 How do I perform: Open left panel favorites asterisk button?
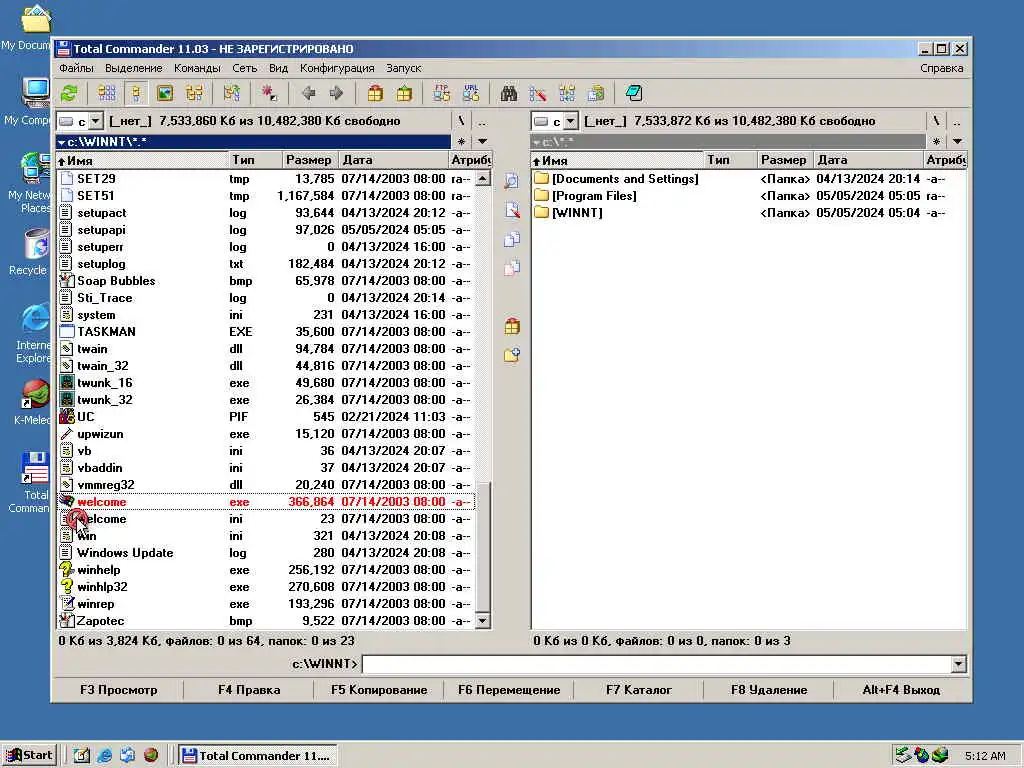point(461,141)
